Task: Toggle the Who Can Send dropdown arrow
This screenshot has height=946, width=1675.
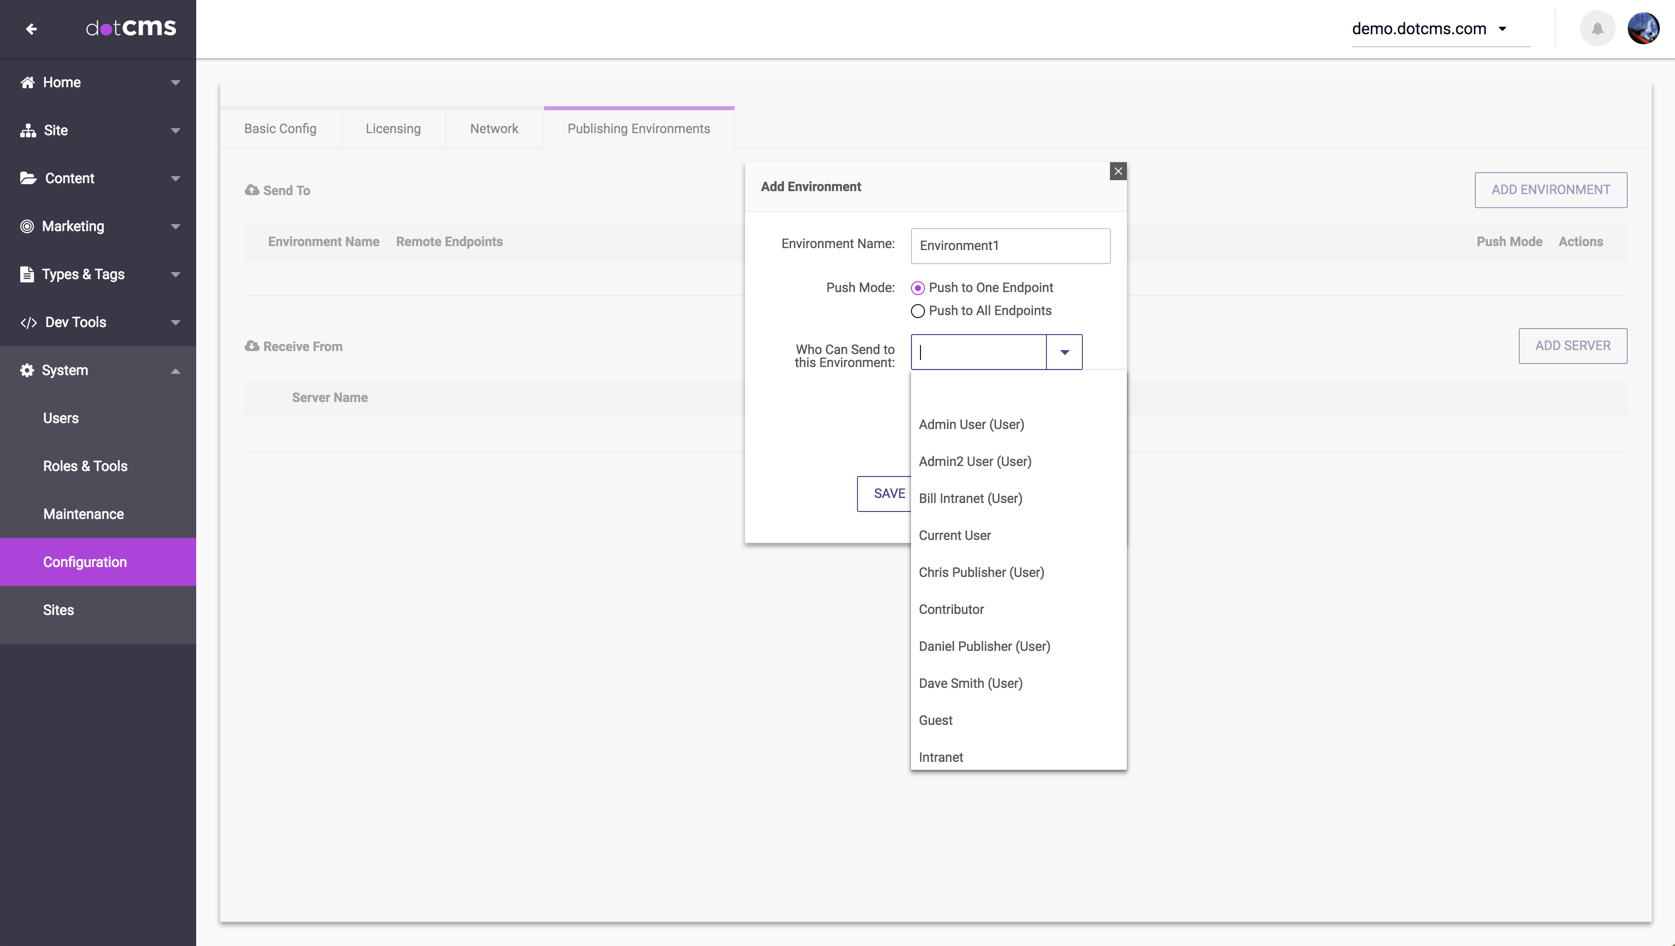Action: tap(1064, 352)
